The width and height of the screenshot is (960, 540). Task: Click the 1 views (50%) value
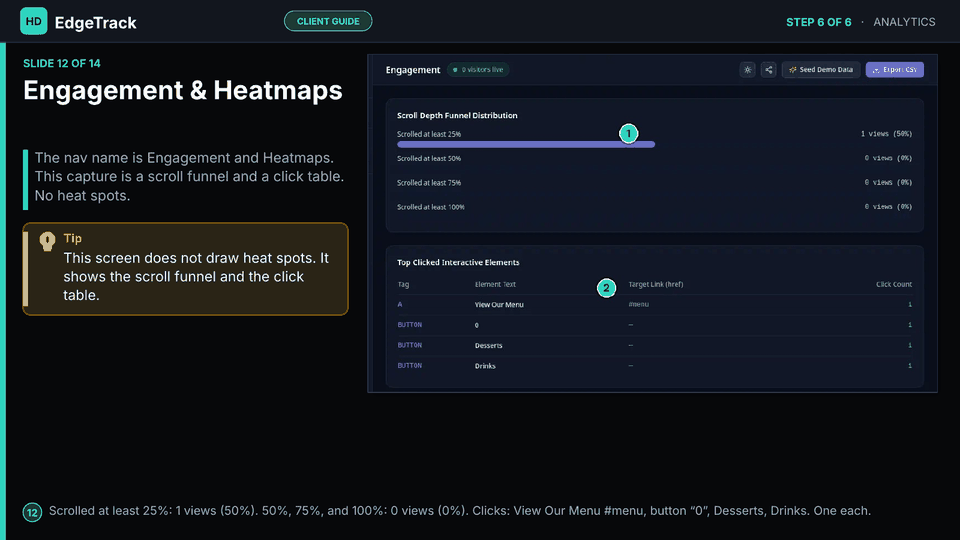coord(886,133)
